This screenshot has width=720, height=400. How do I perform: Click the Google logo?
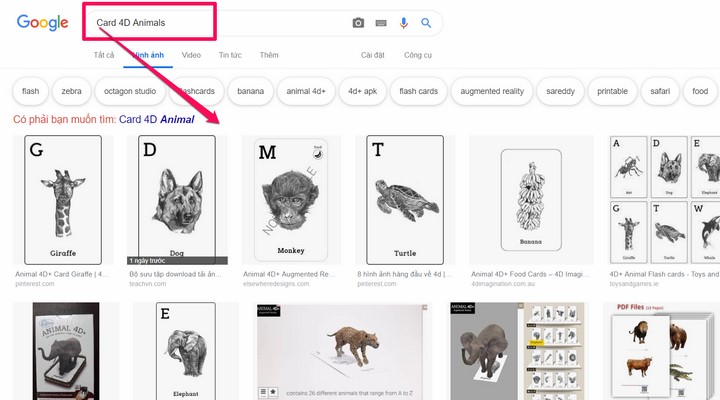point(42,23)
